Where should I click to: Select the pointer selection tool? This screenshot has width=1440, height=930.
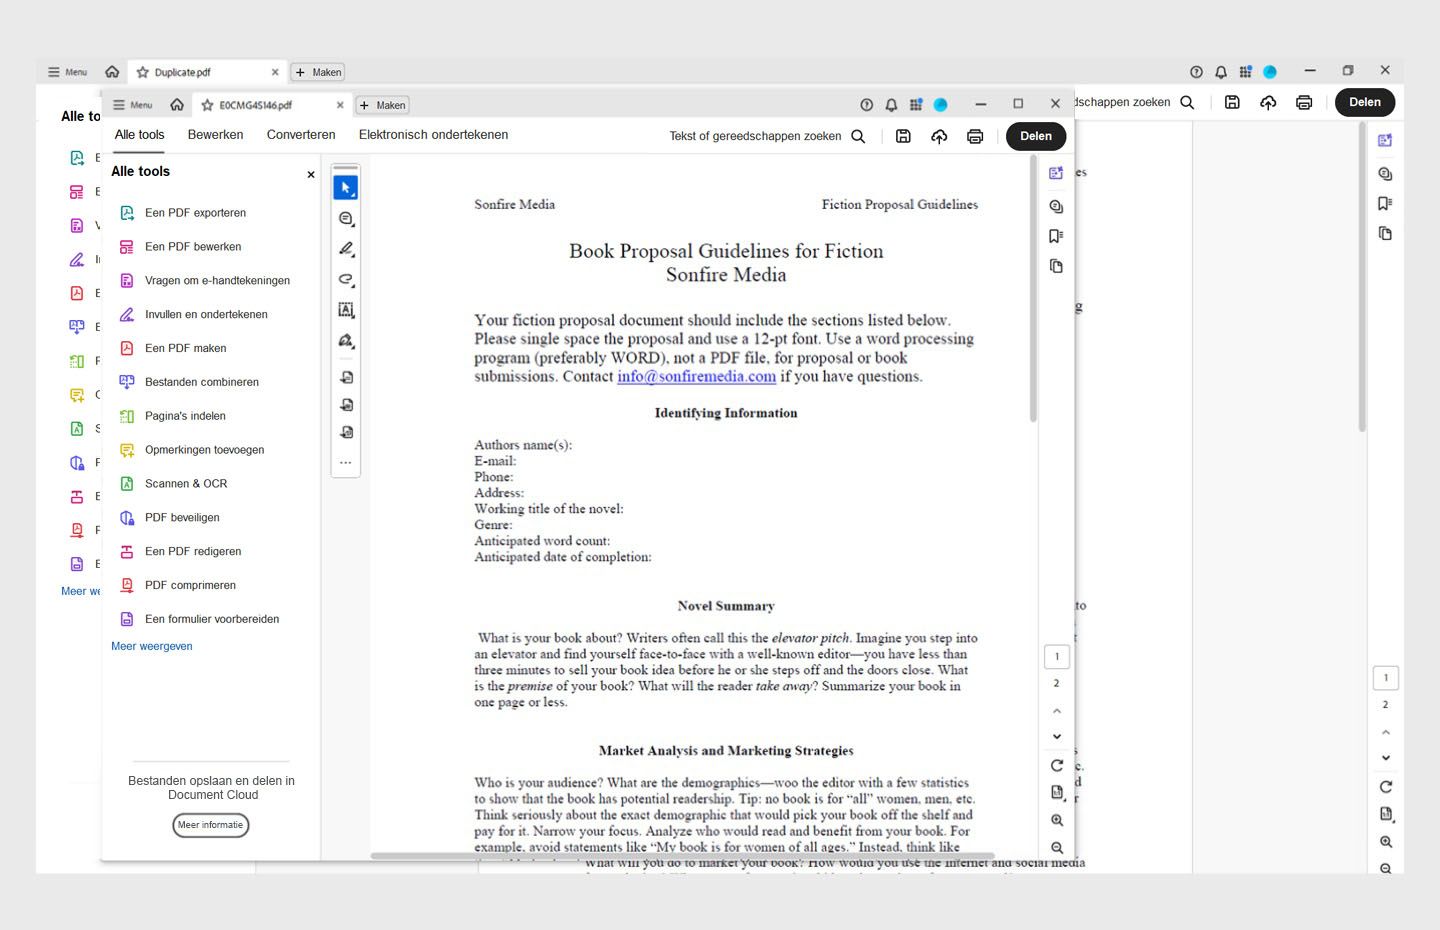[x=346, y=187]
